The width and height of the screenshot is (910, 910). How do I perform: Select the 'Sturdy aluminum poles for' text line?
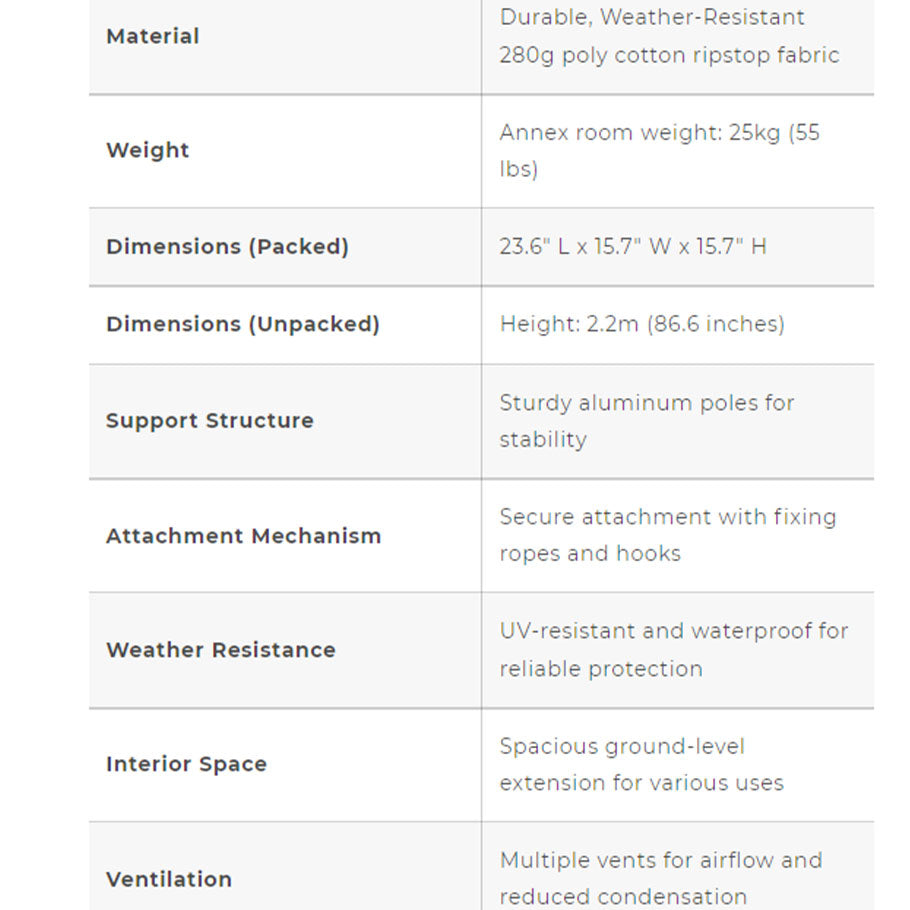click(646, 403)
